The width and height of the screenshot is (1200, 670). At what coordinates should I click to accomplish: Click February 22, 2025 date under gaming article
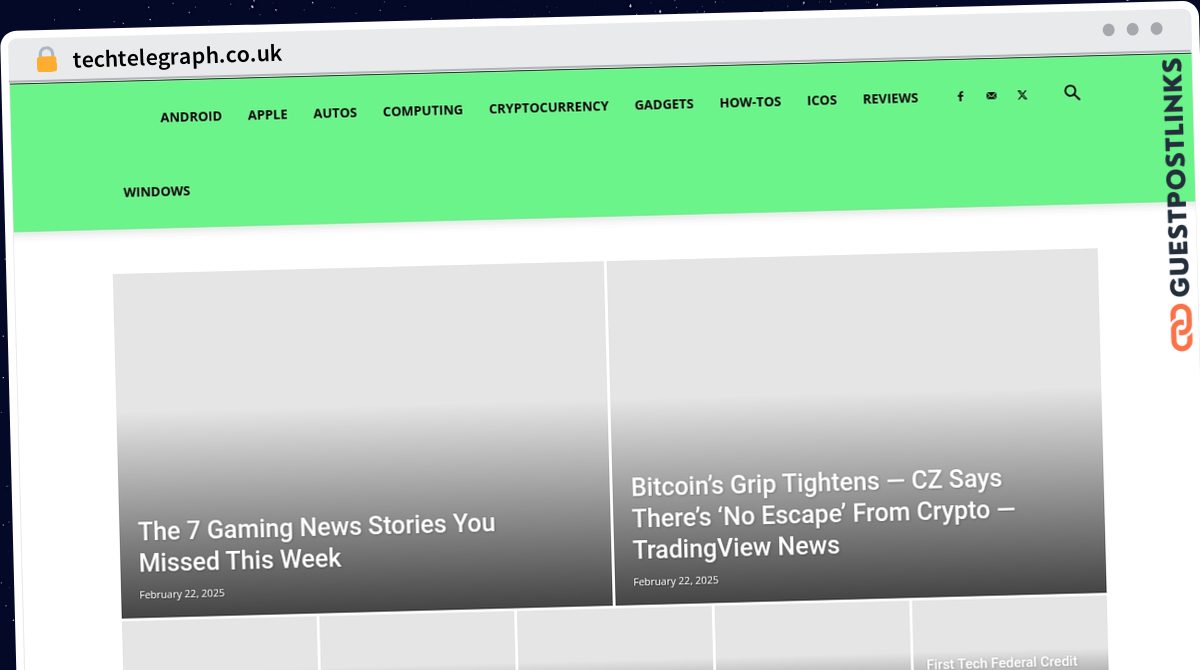click(182, 593)
